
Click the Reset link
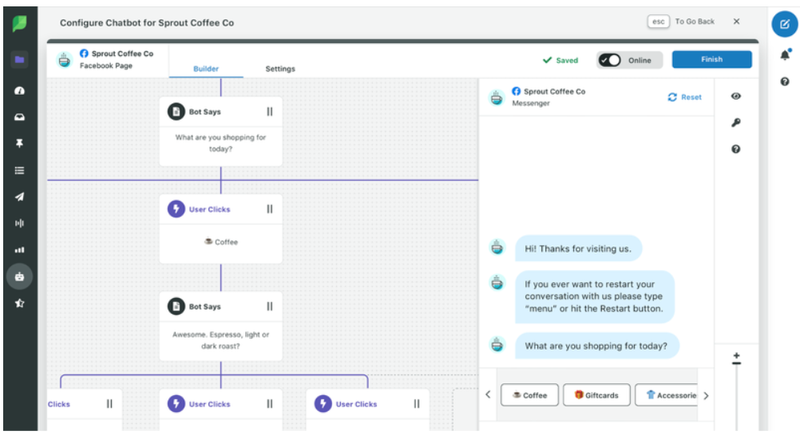(691, 97)
